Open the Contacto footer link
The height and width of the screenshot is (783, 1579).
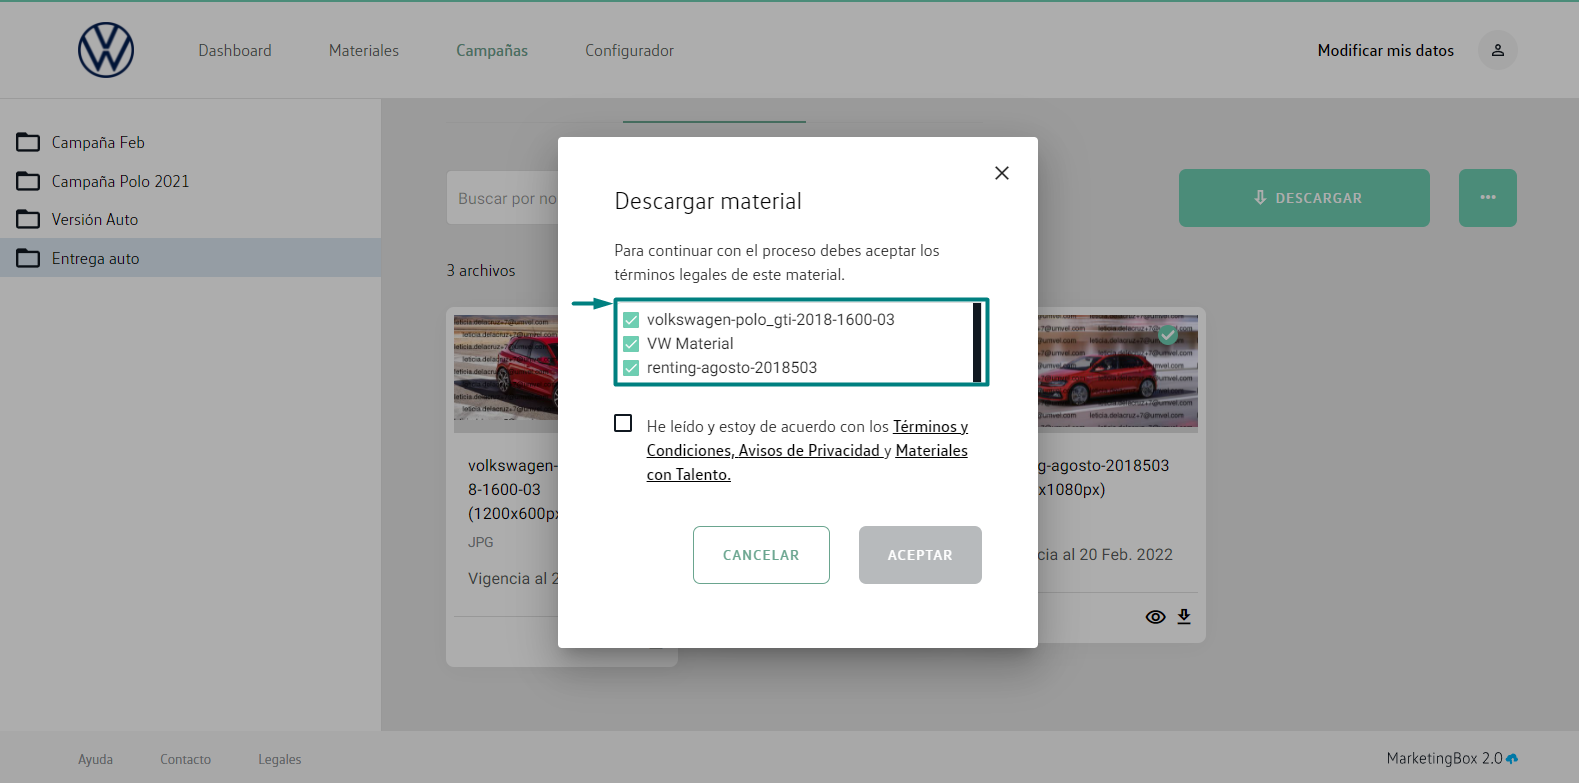pyautogui.click(x=185, y=760)
